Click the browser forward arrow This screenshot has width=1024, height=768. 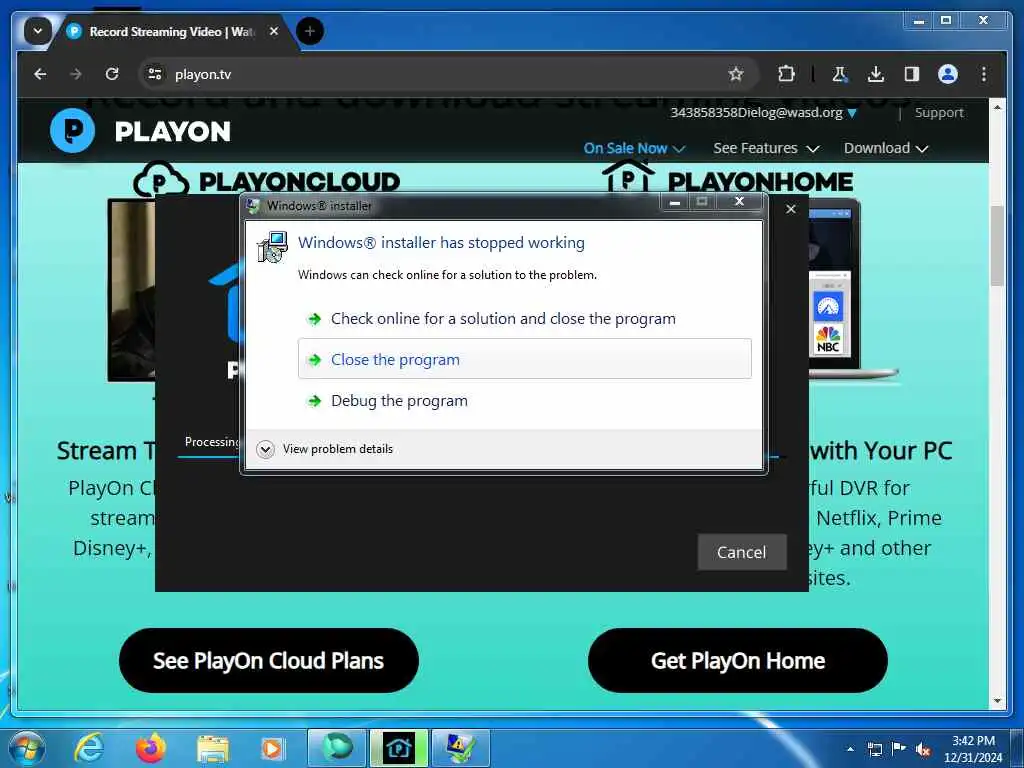click(76, 74)
